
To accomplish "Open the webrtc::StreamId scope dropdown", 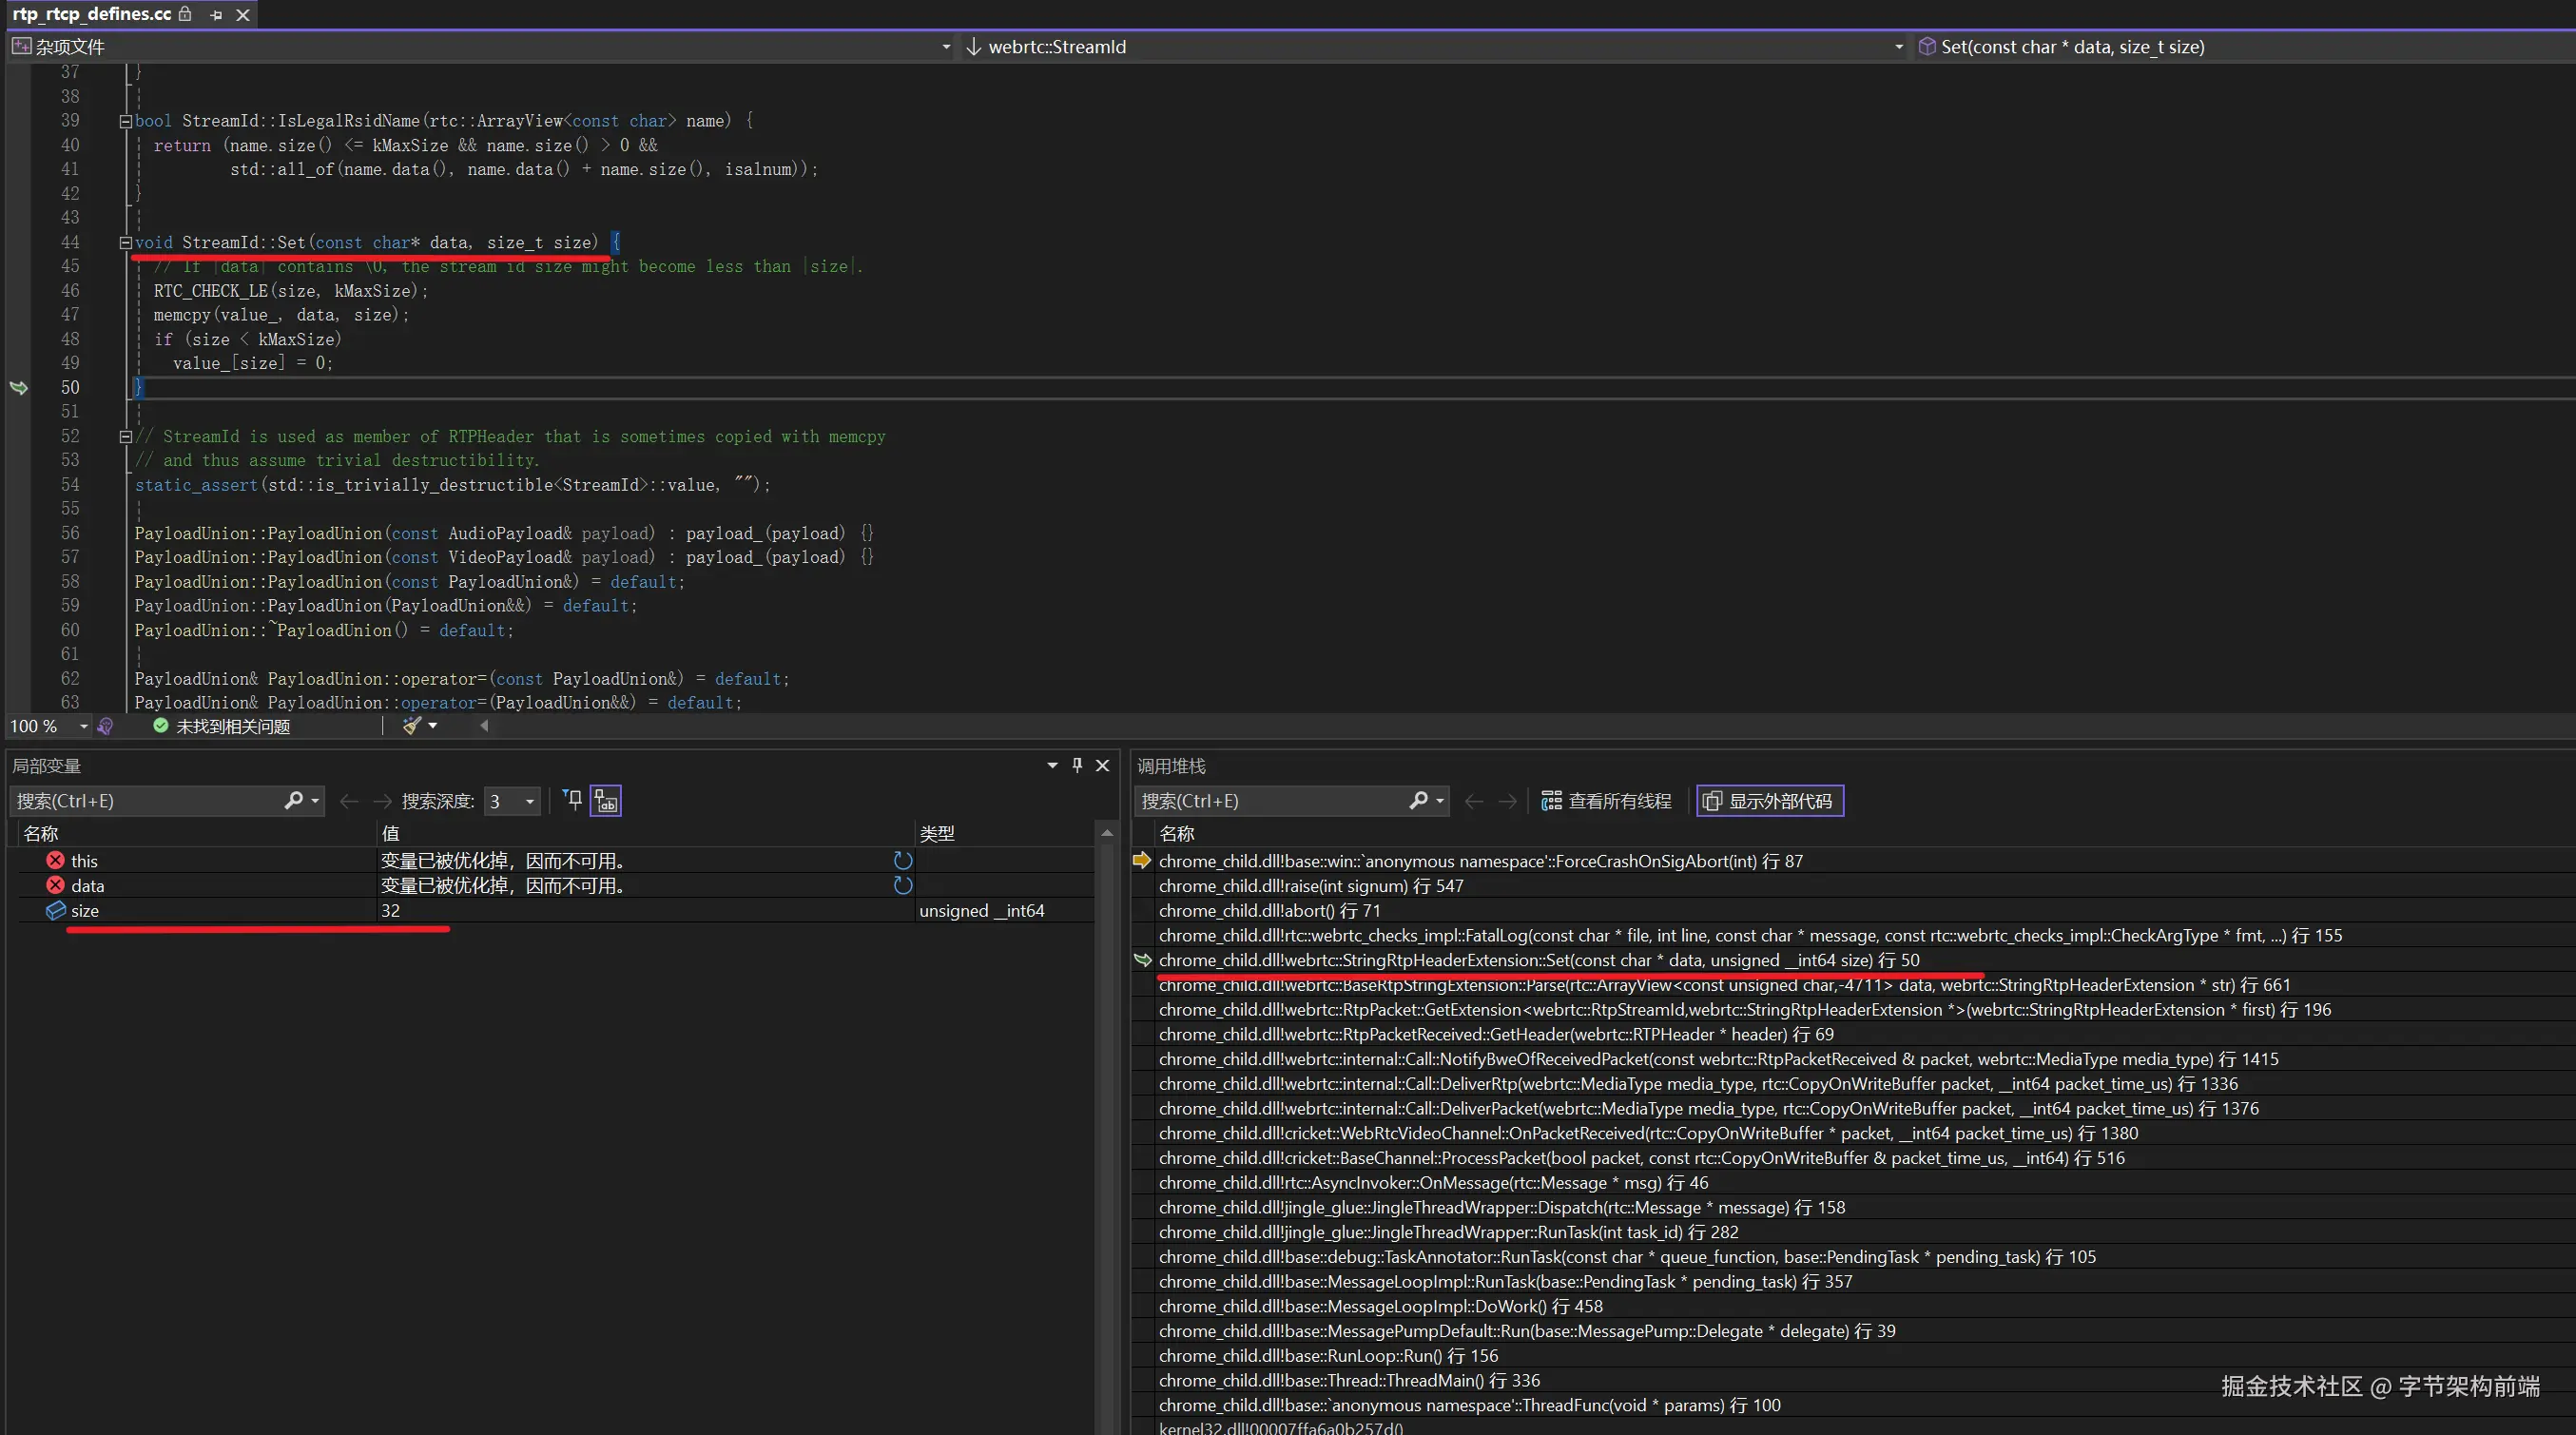I will 1898,47.
